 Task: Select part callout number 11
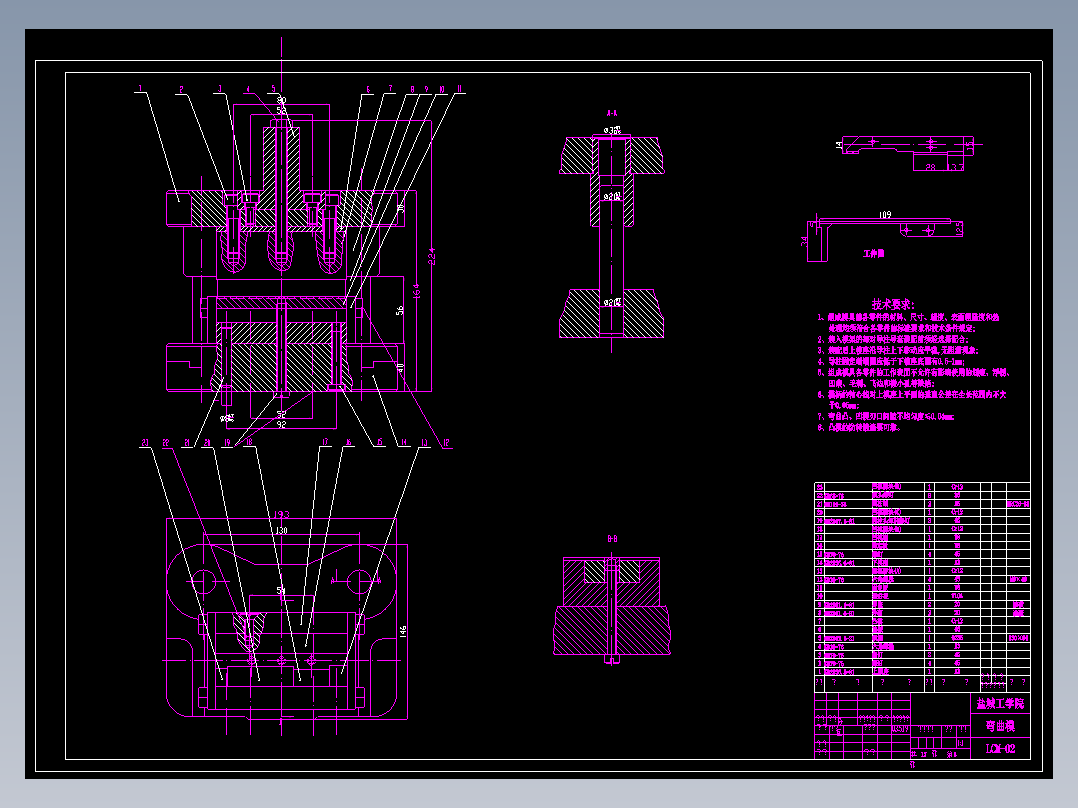tap(459, 88)
